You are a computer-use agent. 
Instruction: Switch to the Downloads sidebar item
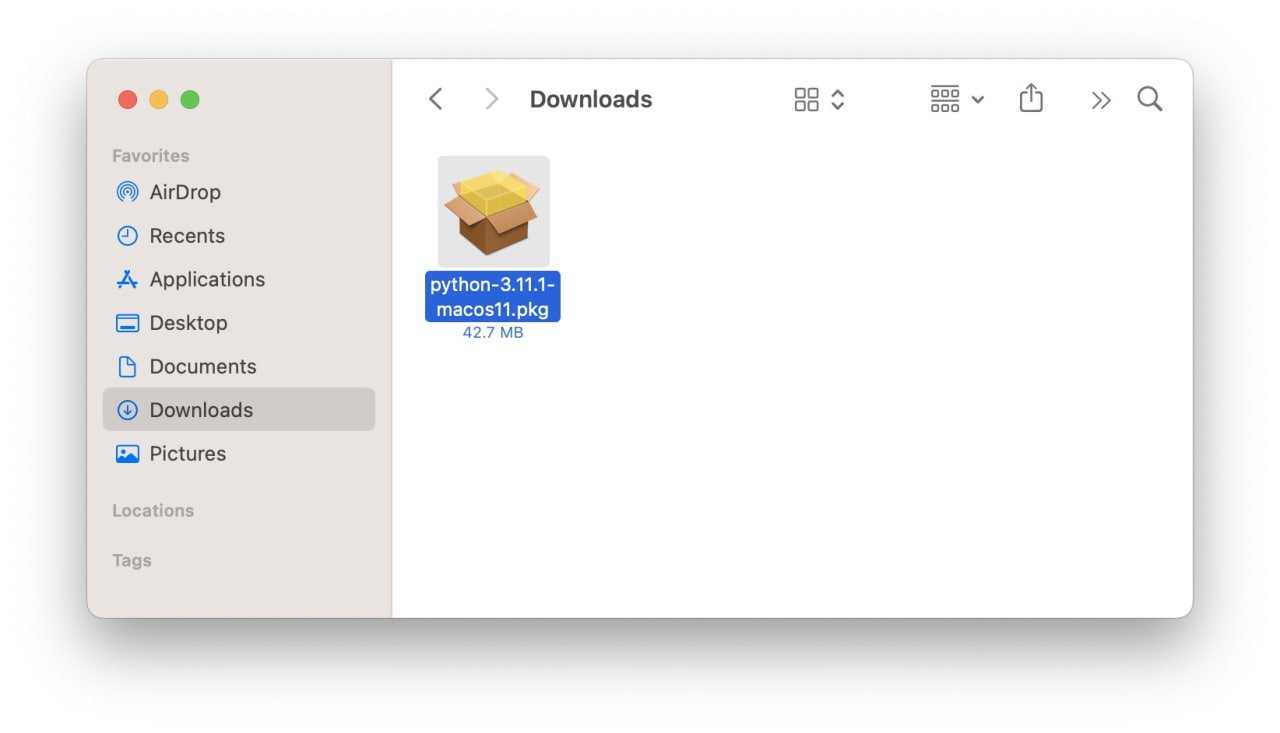click(203, 410)
